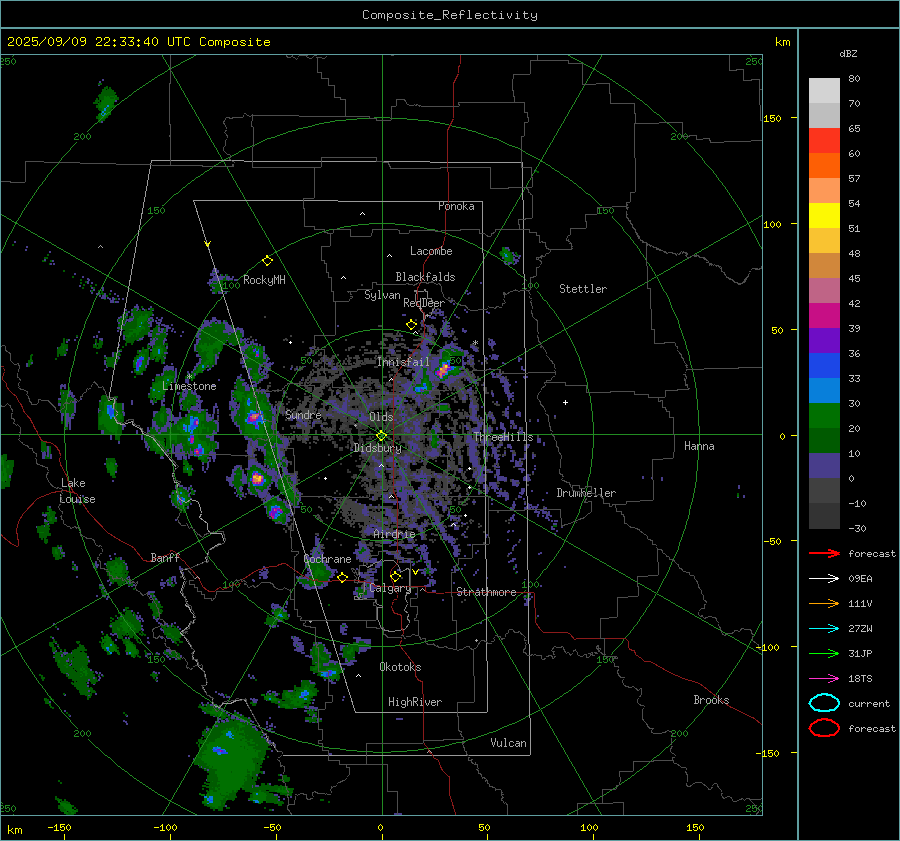Click the 18TS legend label

pos(860,679)
